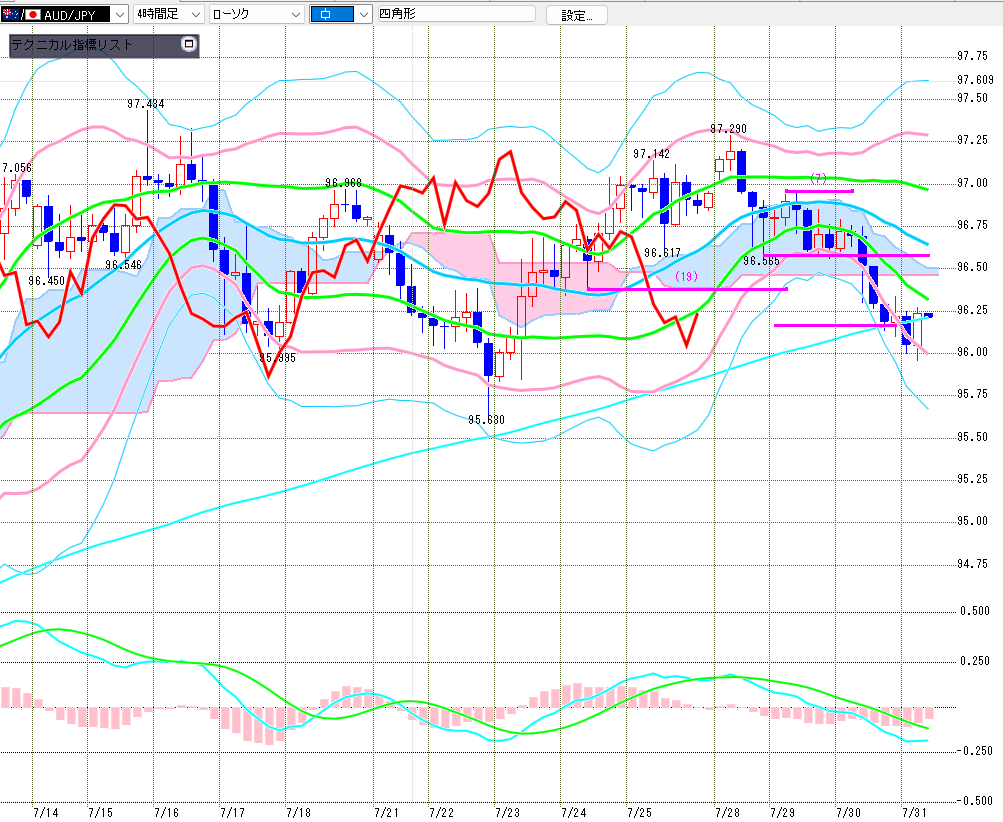This screenshot has width=1003, height=822.
Task: Click the positive 0.250 MACD axis label
Action: point(975,661)
